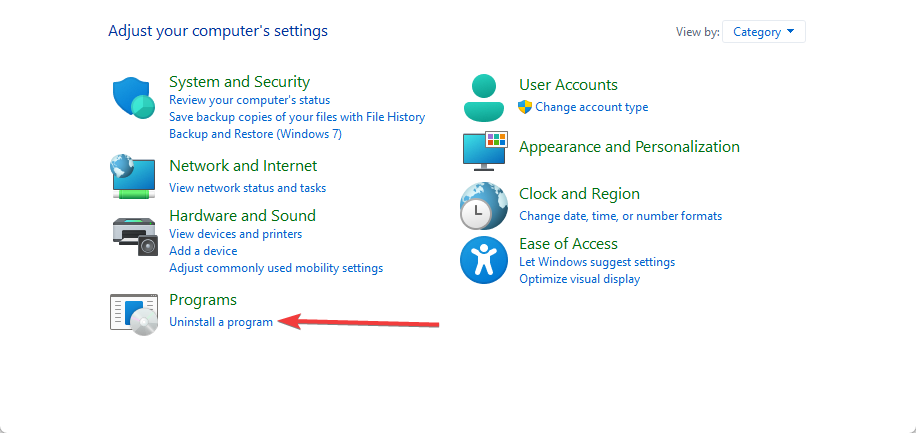The height and width of the screenshot is (433, 916).
Task: Open the Network and Internet globe icon
Action: [x=133, y=176]
